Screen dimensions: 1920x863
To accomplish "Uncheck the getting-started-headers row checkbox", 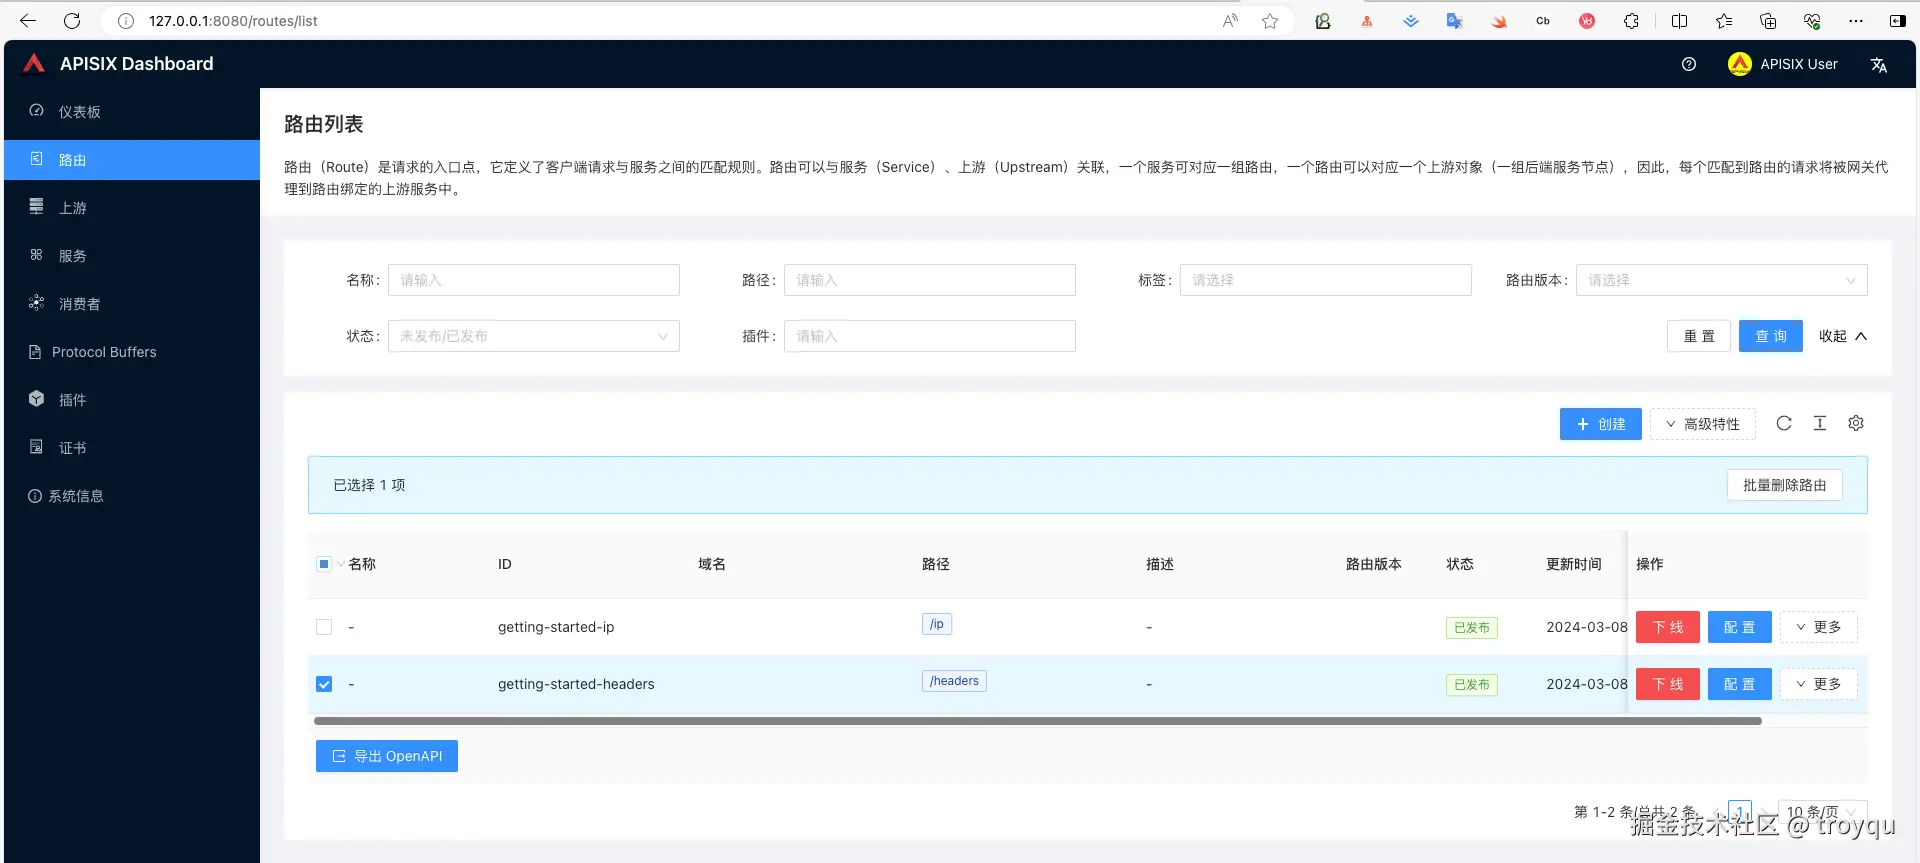I will click(x=324, y=684).
